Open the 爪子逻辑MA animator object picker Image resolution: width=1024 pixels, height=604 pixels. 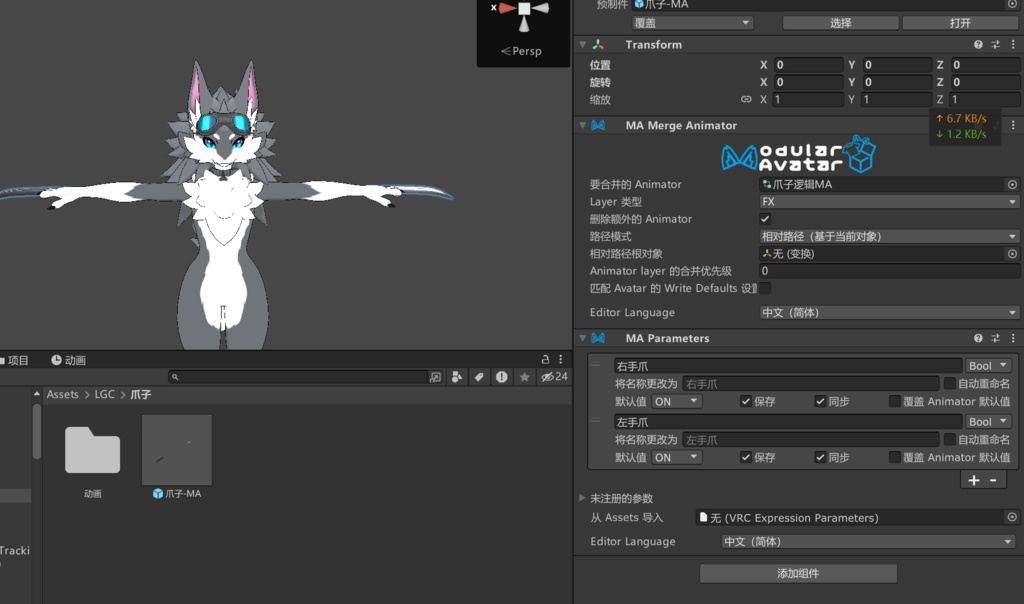[x=1010, y=184]
